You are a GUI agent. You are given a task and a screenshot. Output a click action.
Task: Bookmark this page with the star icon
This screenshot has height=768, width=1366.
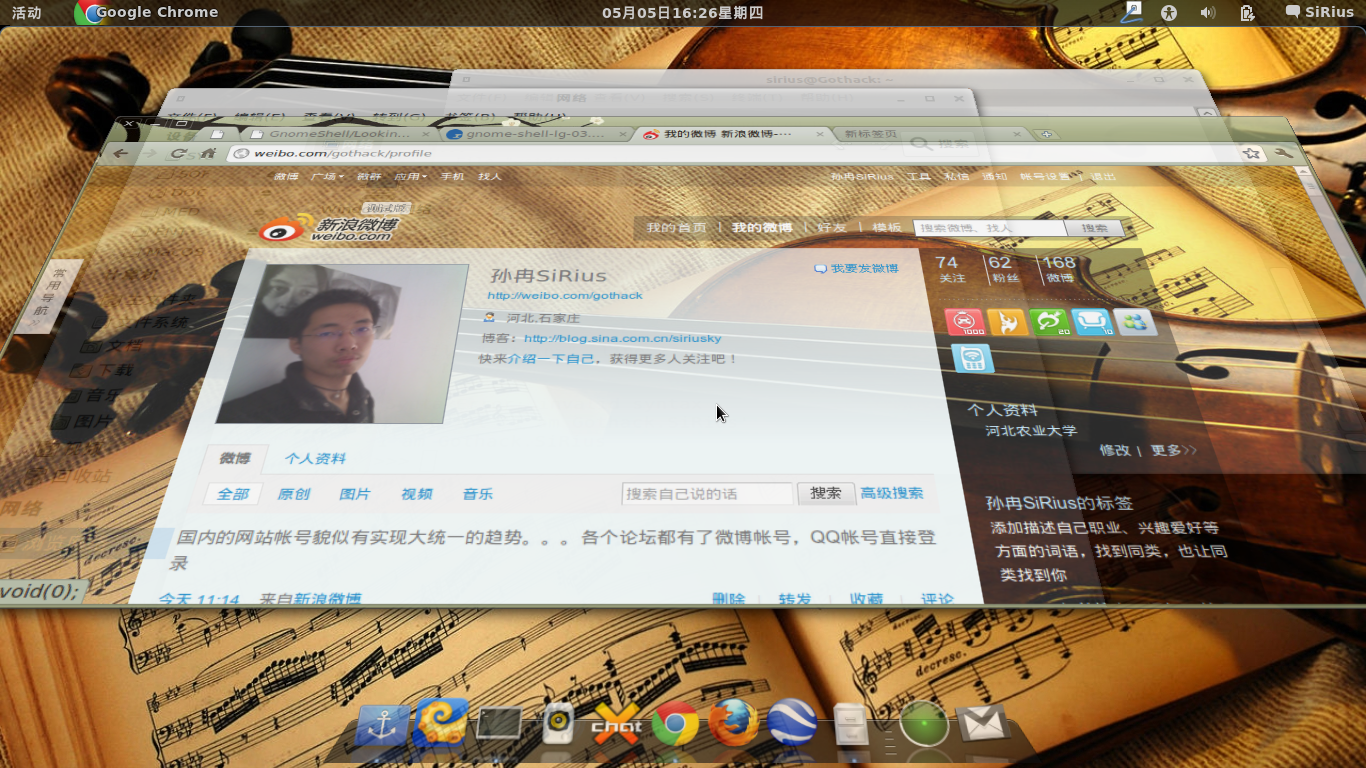[1251, 153]
